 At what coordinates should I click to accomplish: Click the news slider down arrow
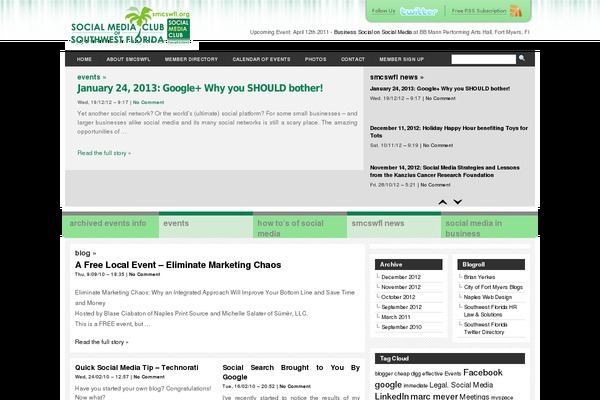458,202
